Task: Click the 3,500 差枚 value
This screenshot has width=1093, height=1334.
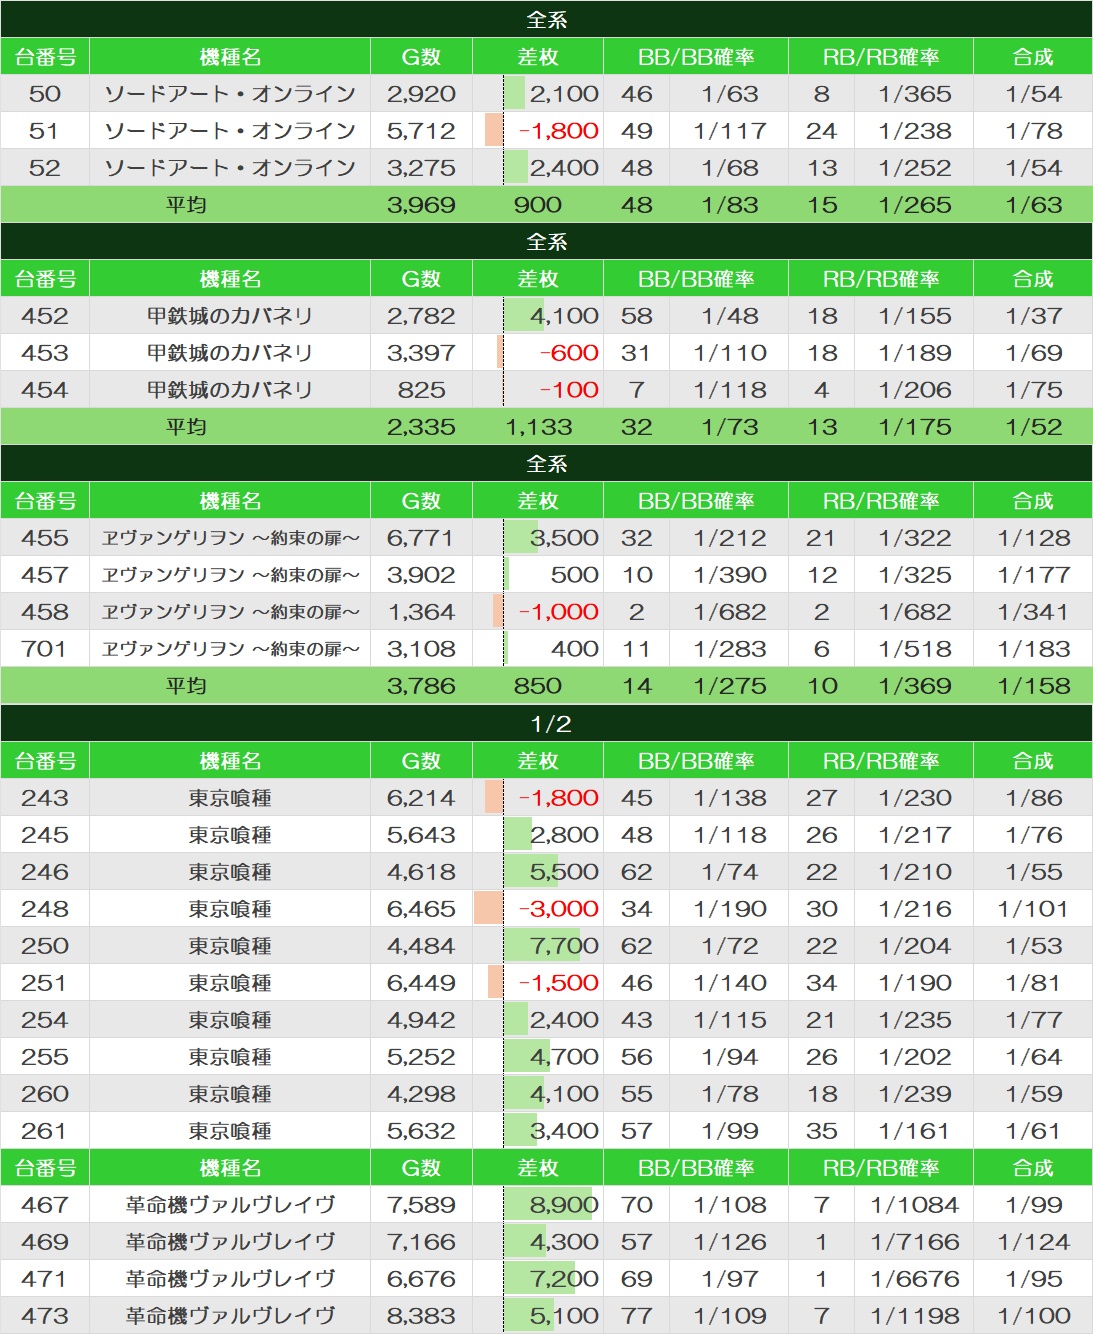Action: tap(564, 538)
